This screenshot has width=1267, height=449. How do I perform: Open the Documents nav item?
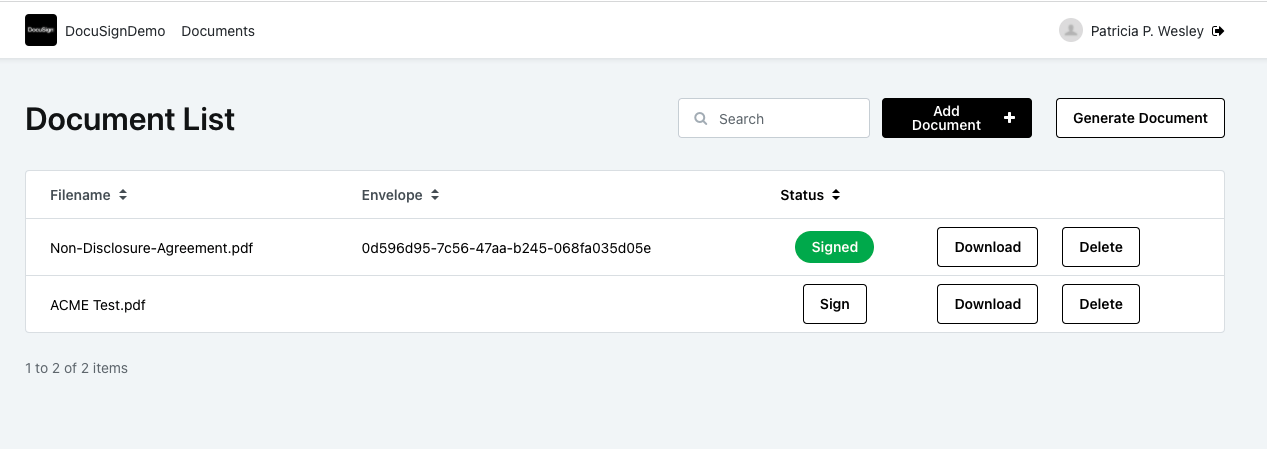pos(218,31)
